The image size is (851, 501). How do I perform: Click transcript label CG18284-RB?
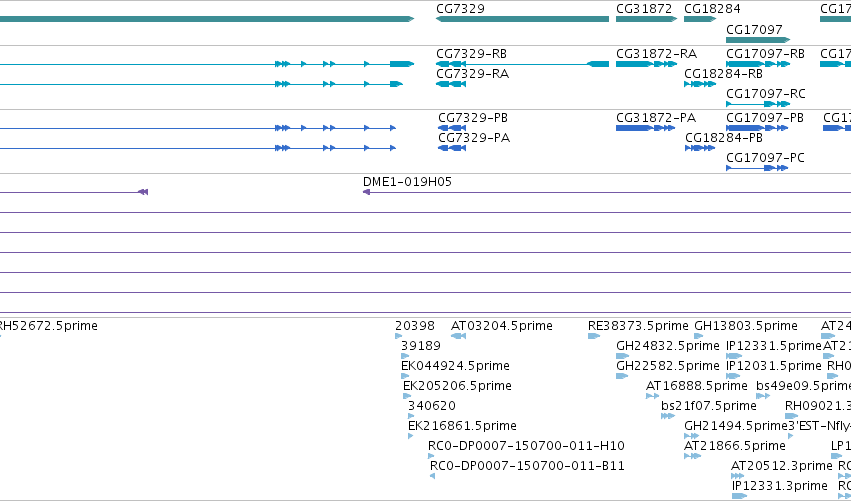723,74
